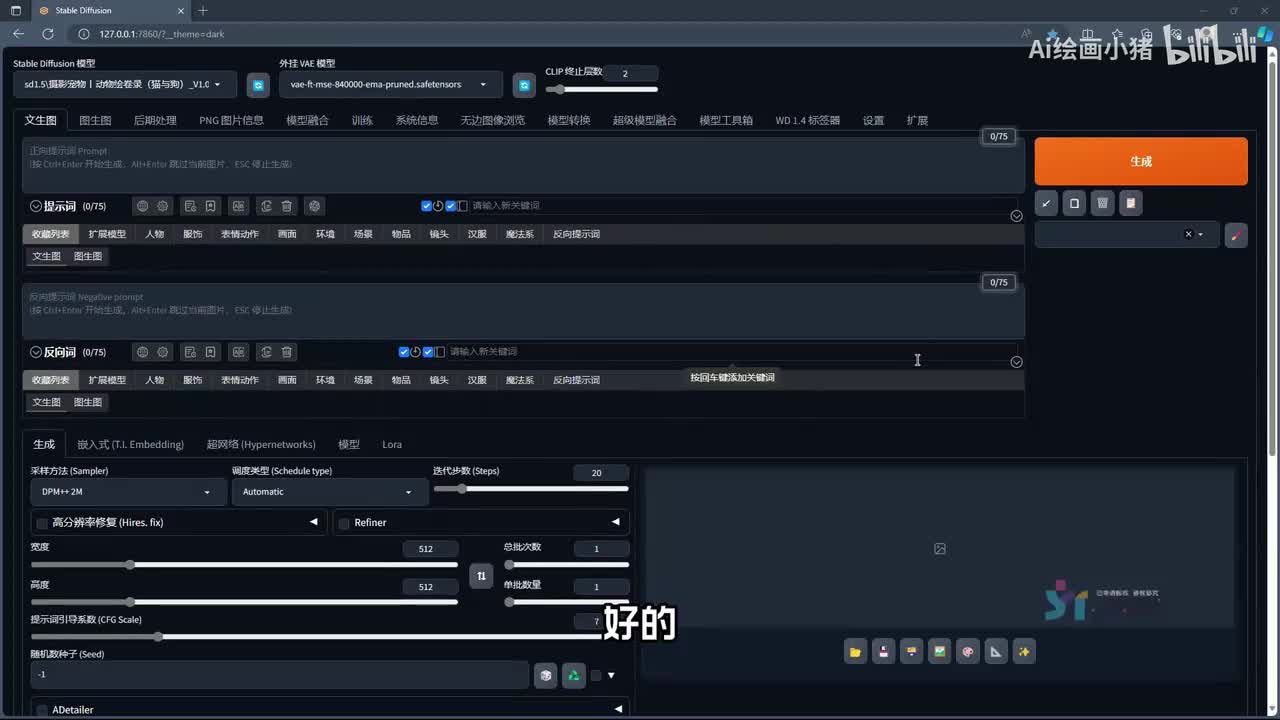Send image to inpaint palette icon
The image size is (1280, 720).
[x=967, y=652]
